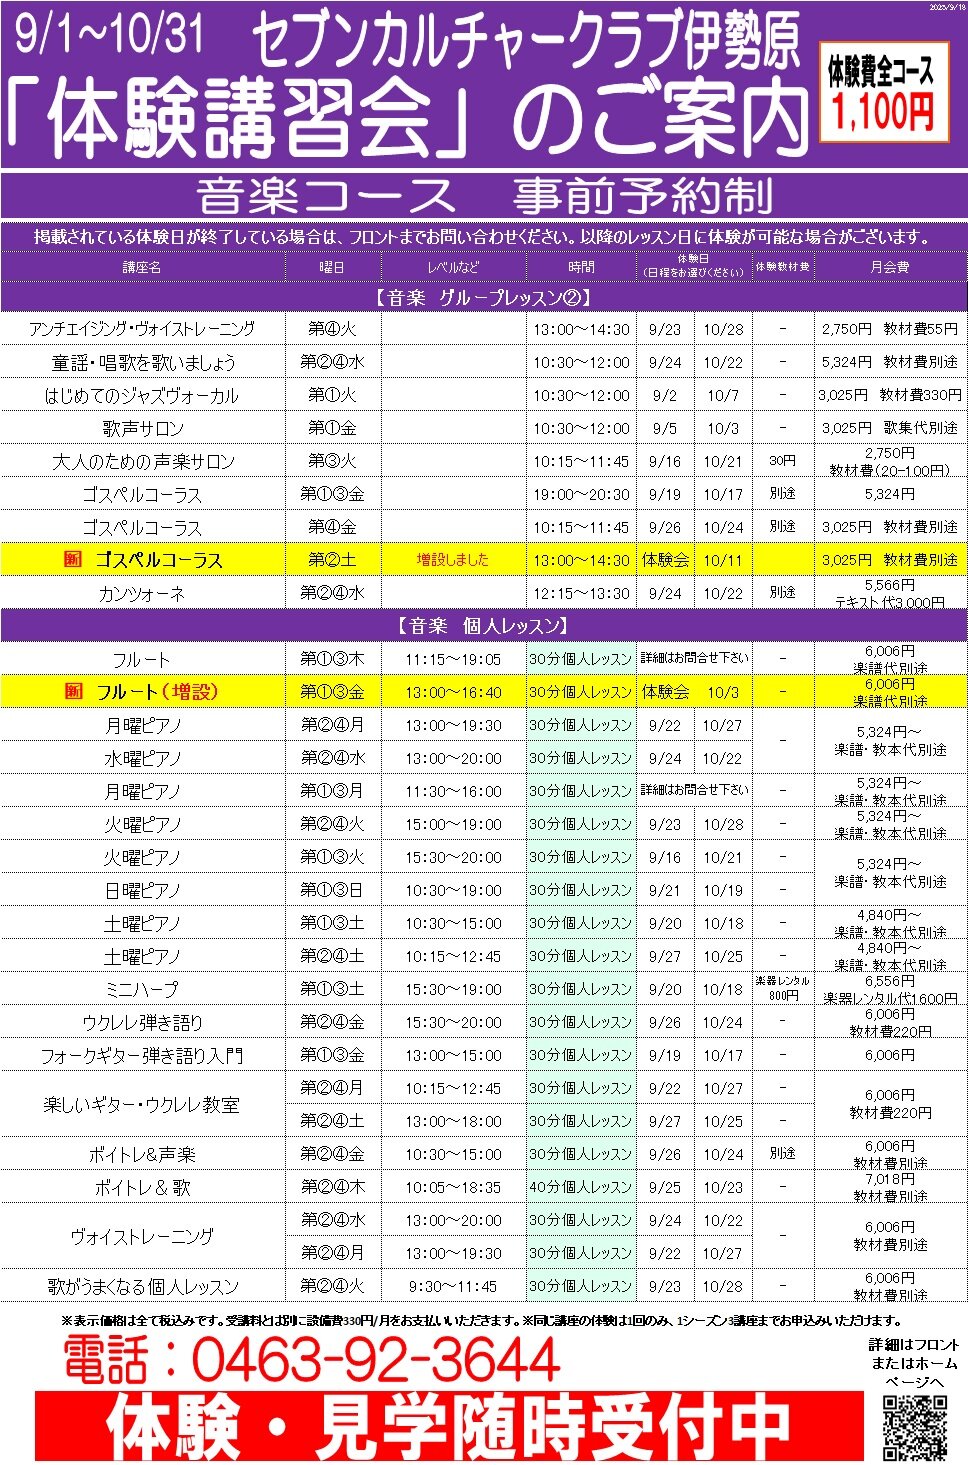The height and width of the screenshot is (1465, 968).
Task: Click the ウクレレ弾き語り course name
Action: [142, 1022]
